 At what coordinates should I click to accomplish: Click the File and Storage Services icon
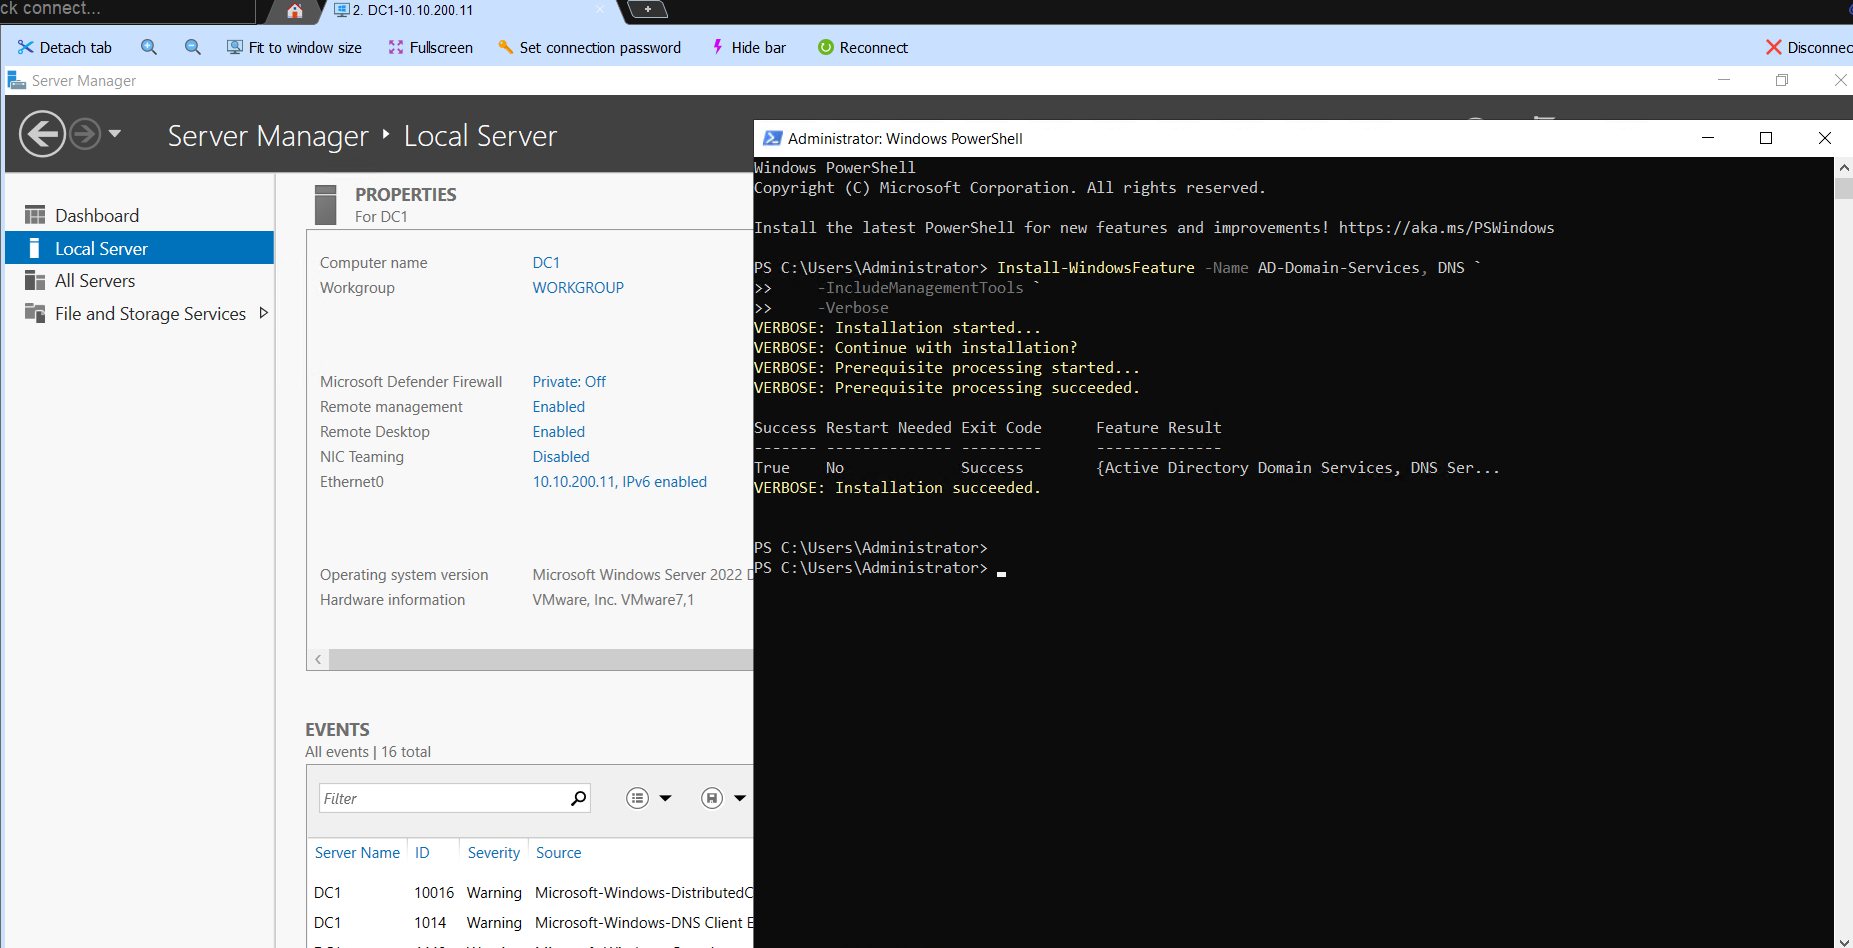35,313
